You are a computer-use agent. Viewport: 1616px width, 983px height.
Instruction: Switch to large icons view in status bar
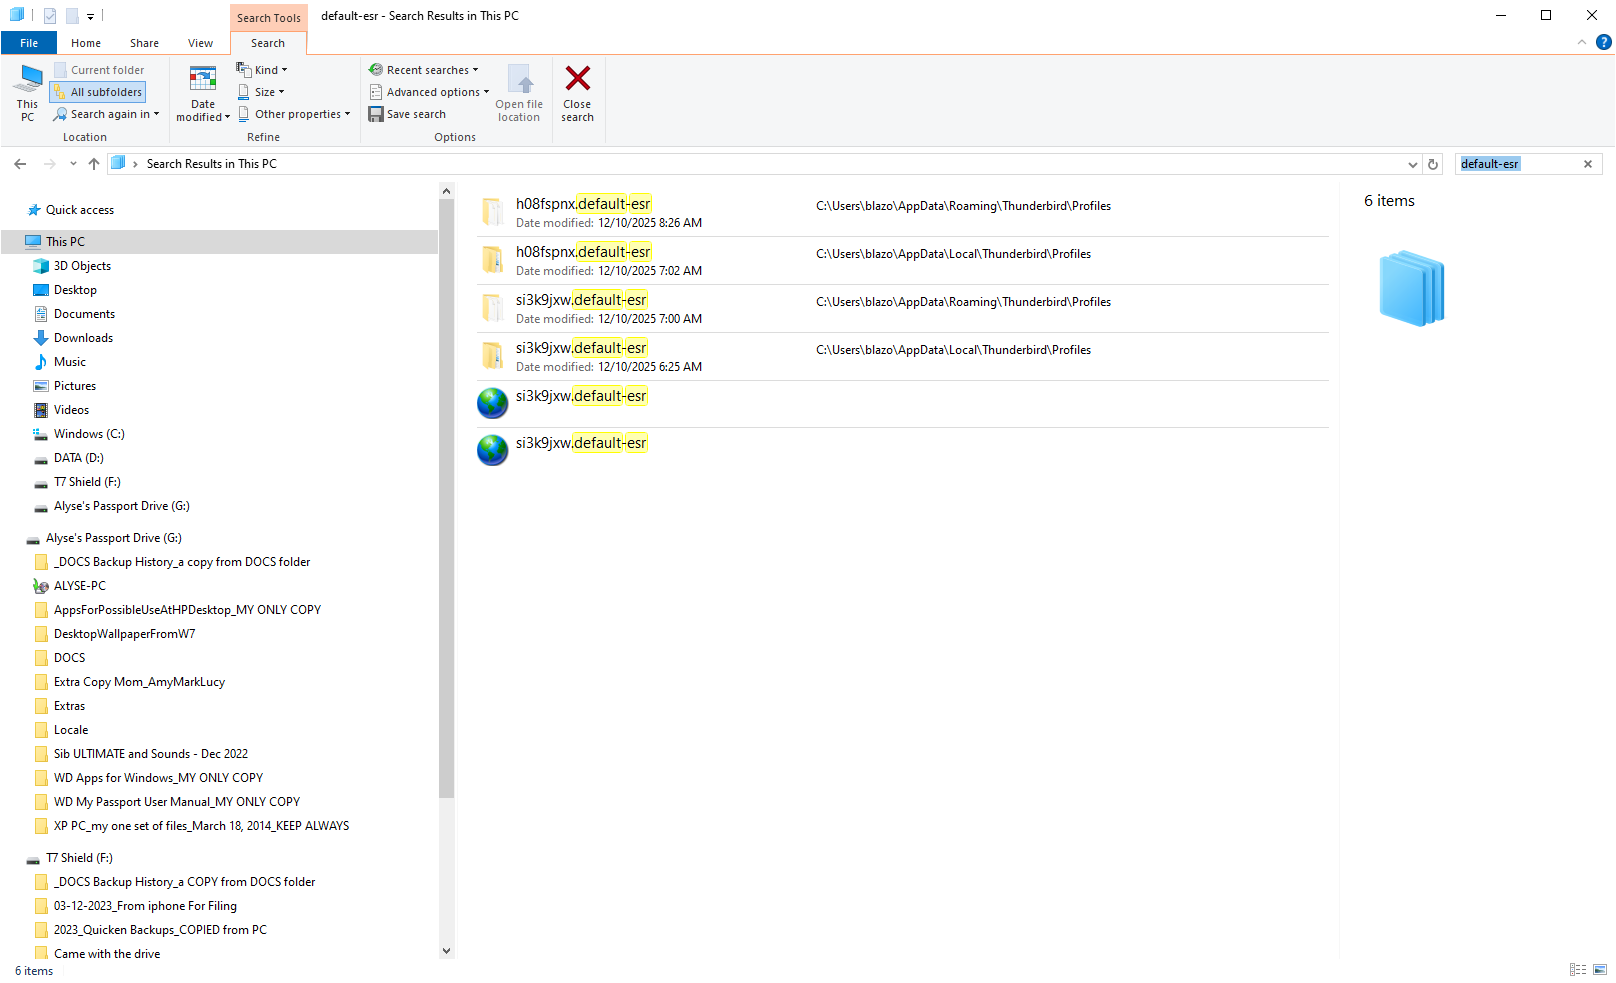point(1600,970)
